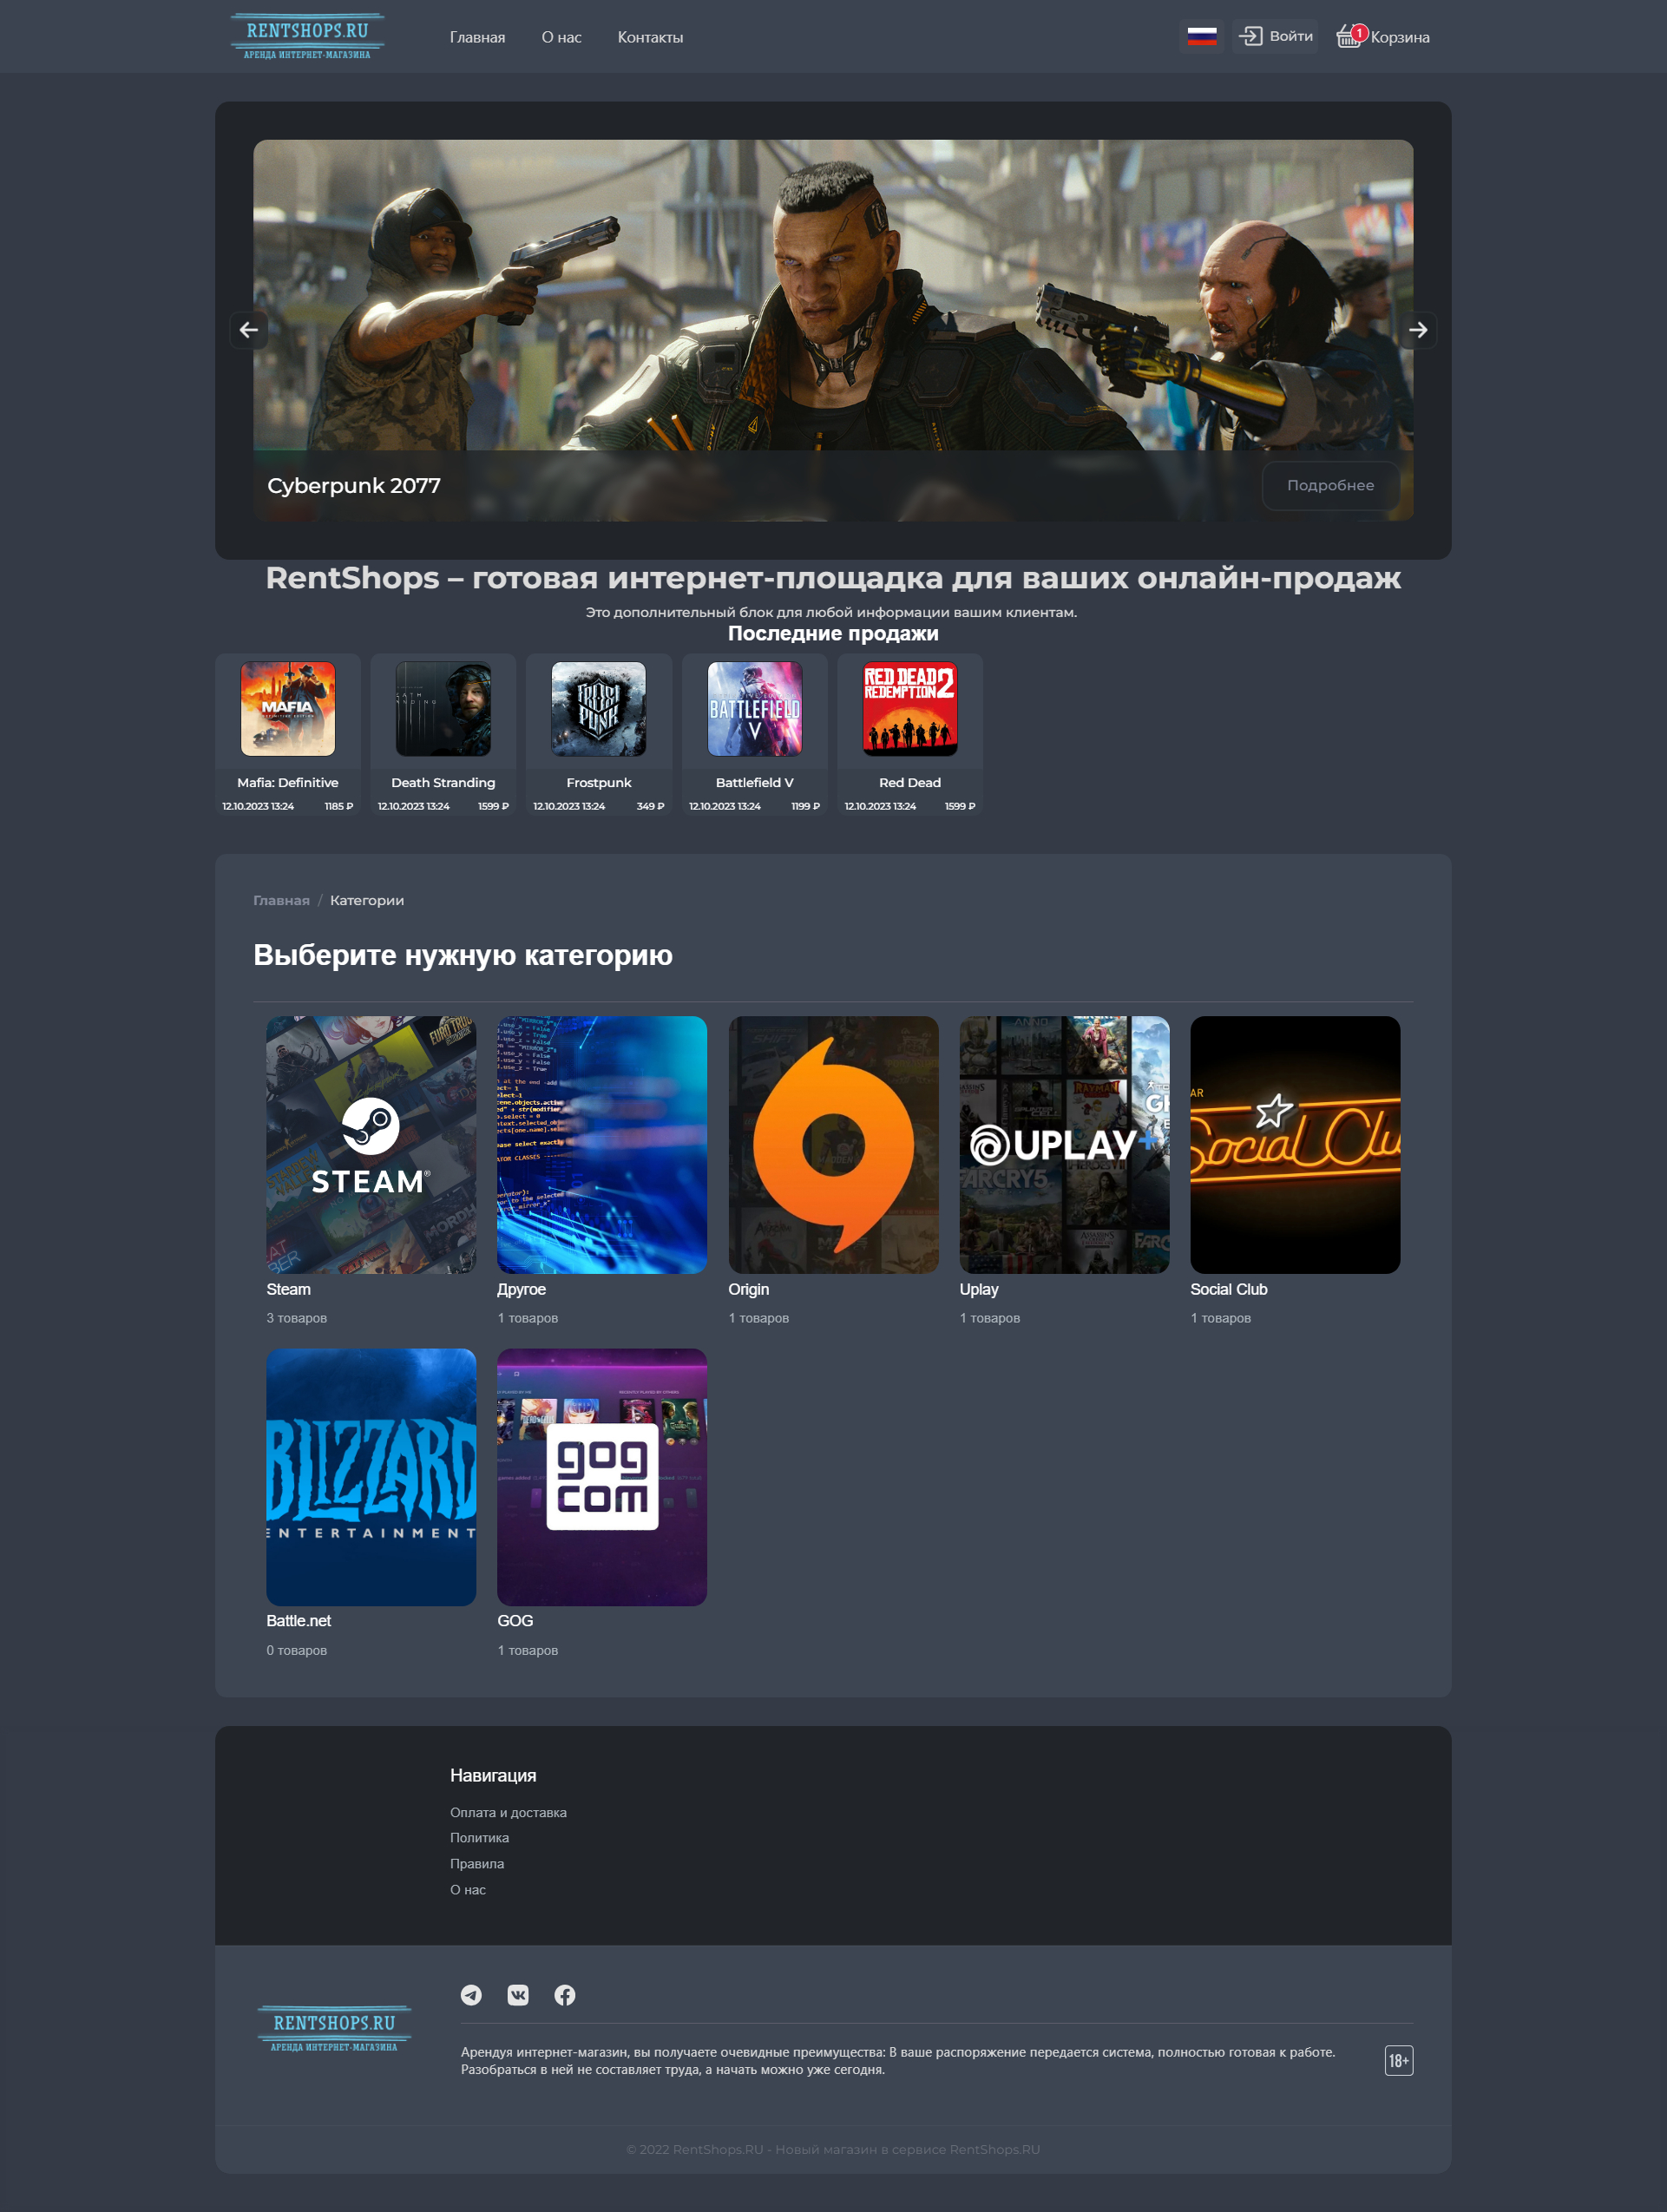Click the '0 товаров' count under Battle.net

296,1651
